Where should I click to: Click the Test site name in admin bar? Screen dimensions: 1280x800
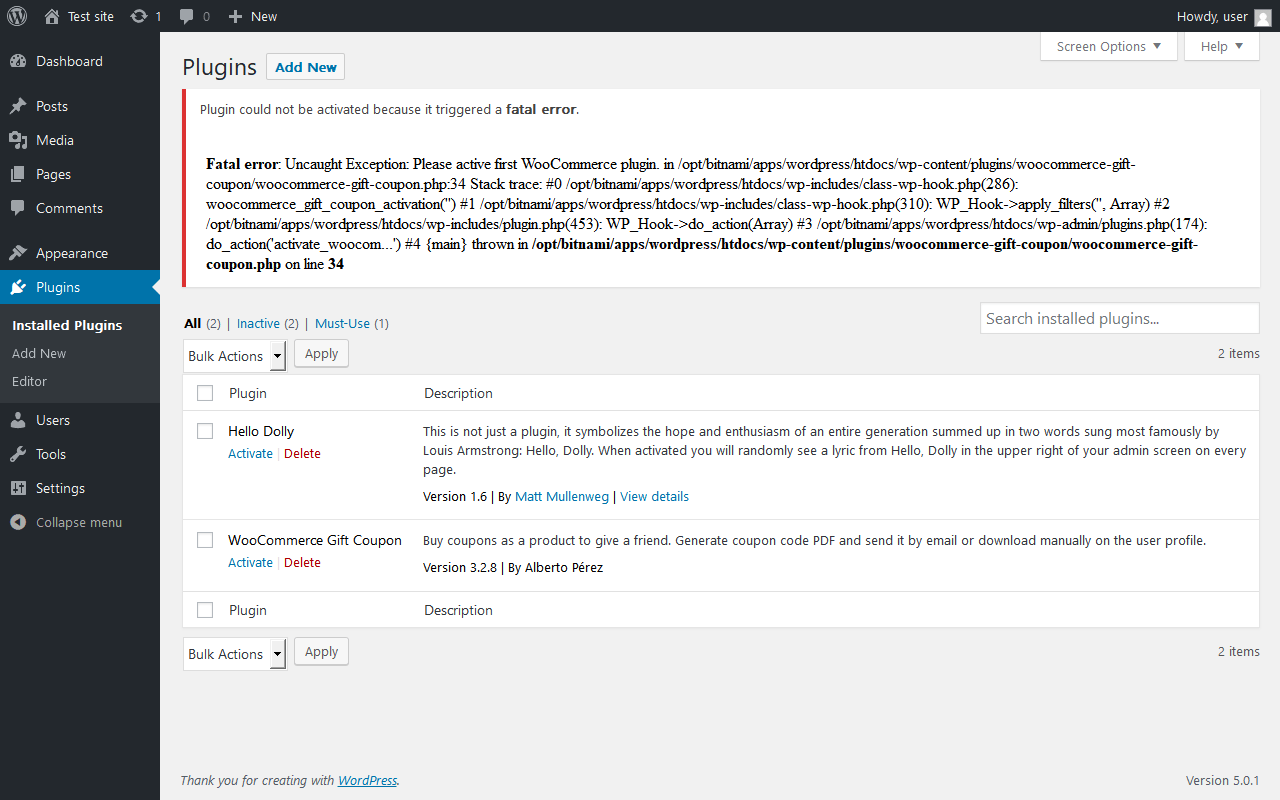[x=91, y=16]
